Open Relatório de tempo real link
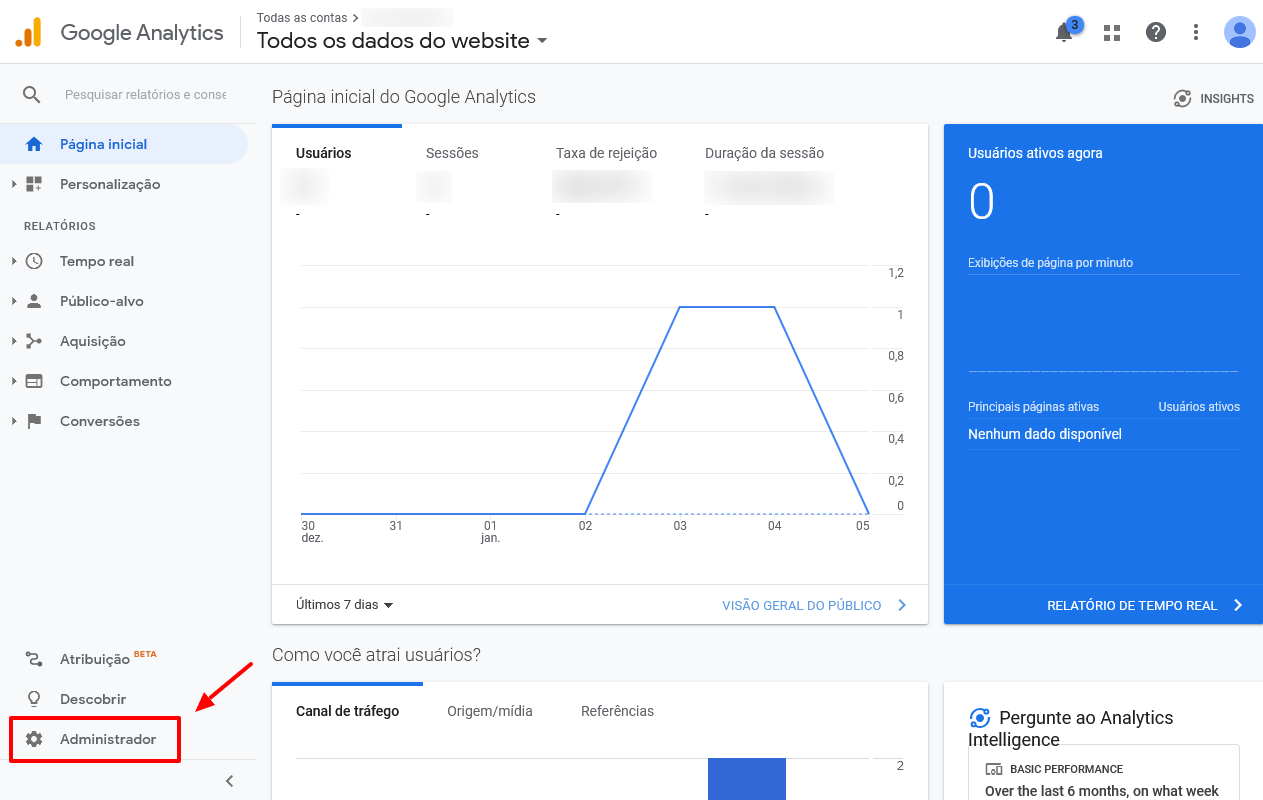The height and width of the screenshot is (800, 1263). [1145, 605]
